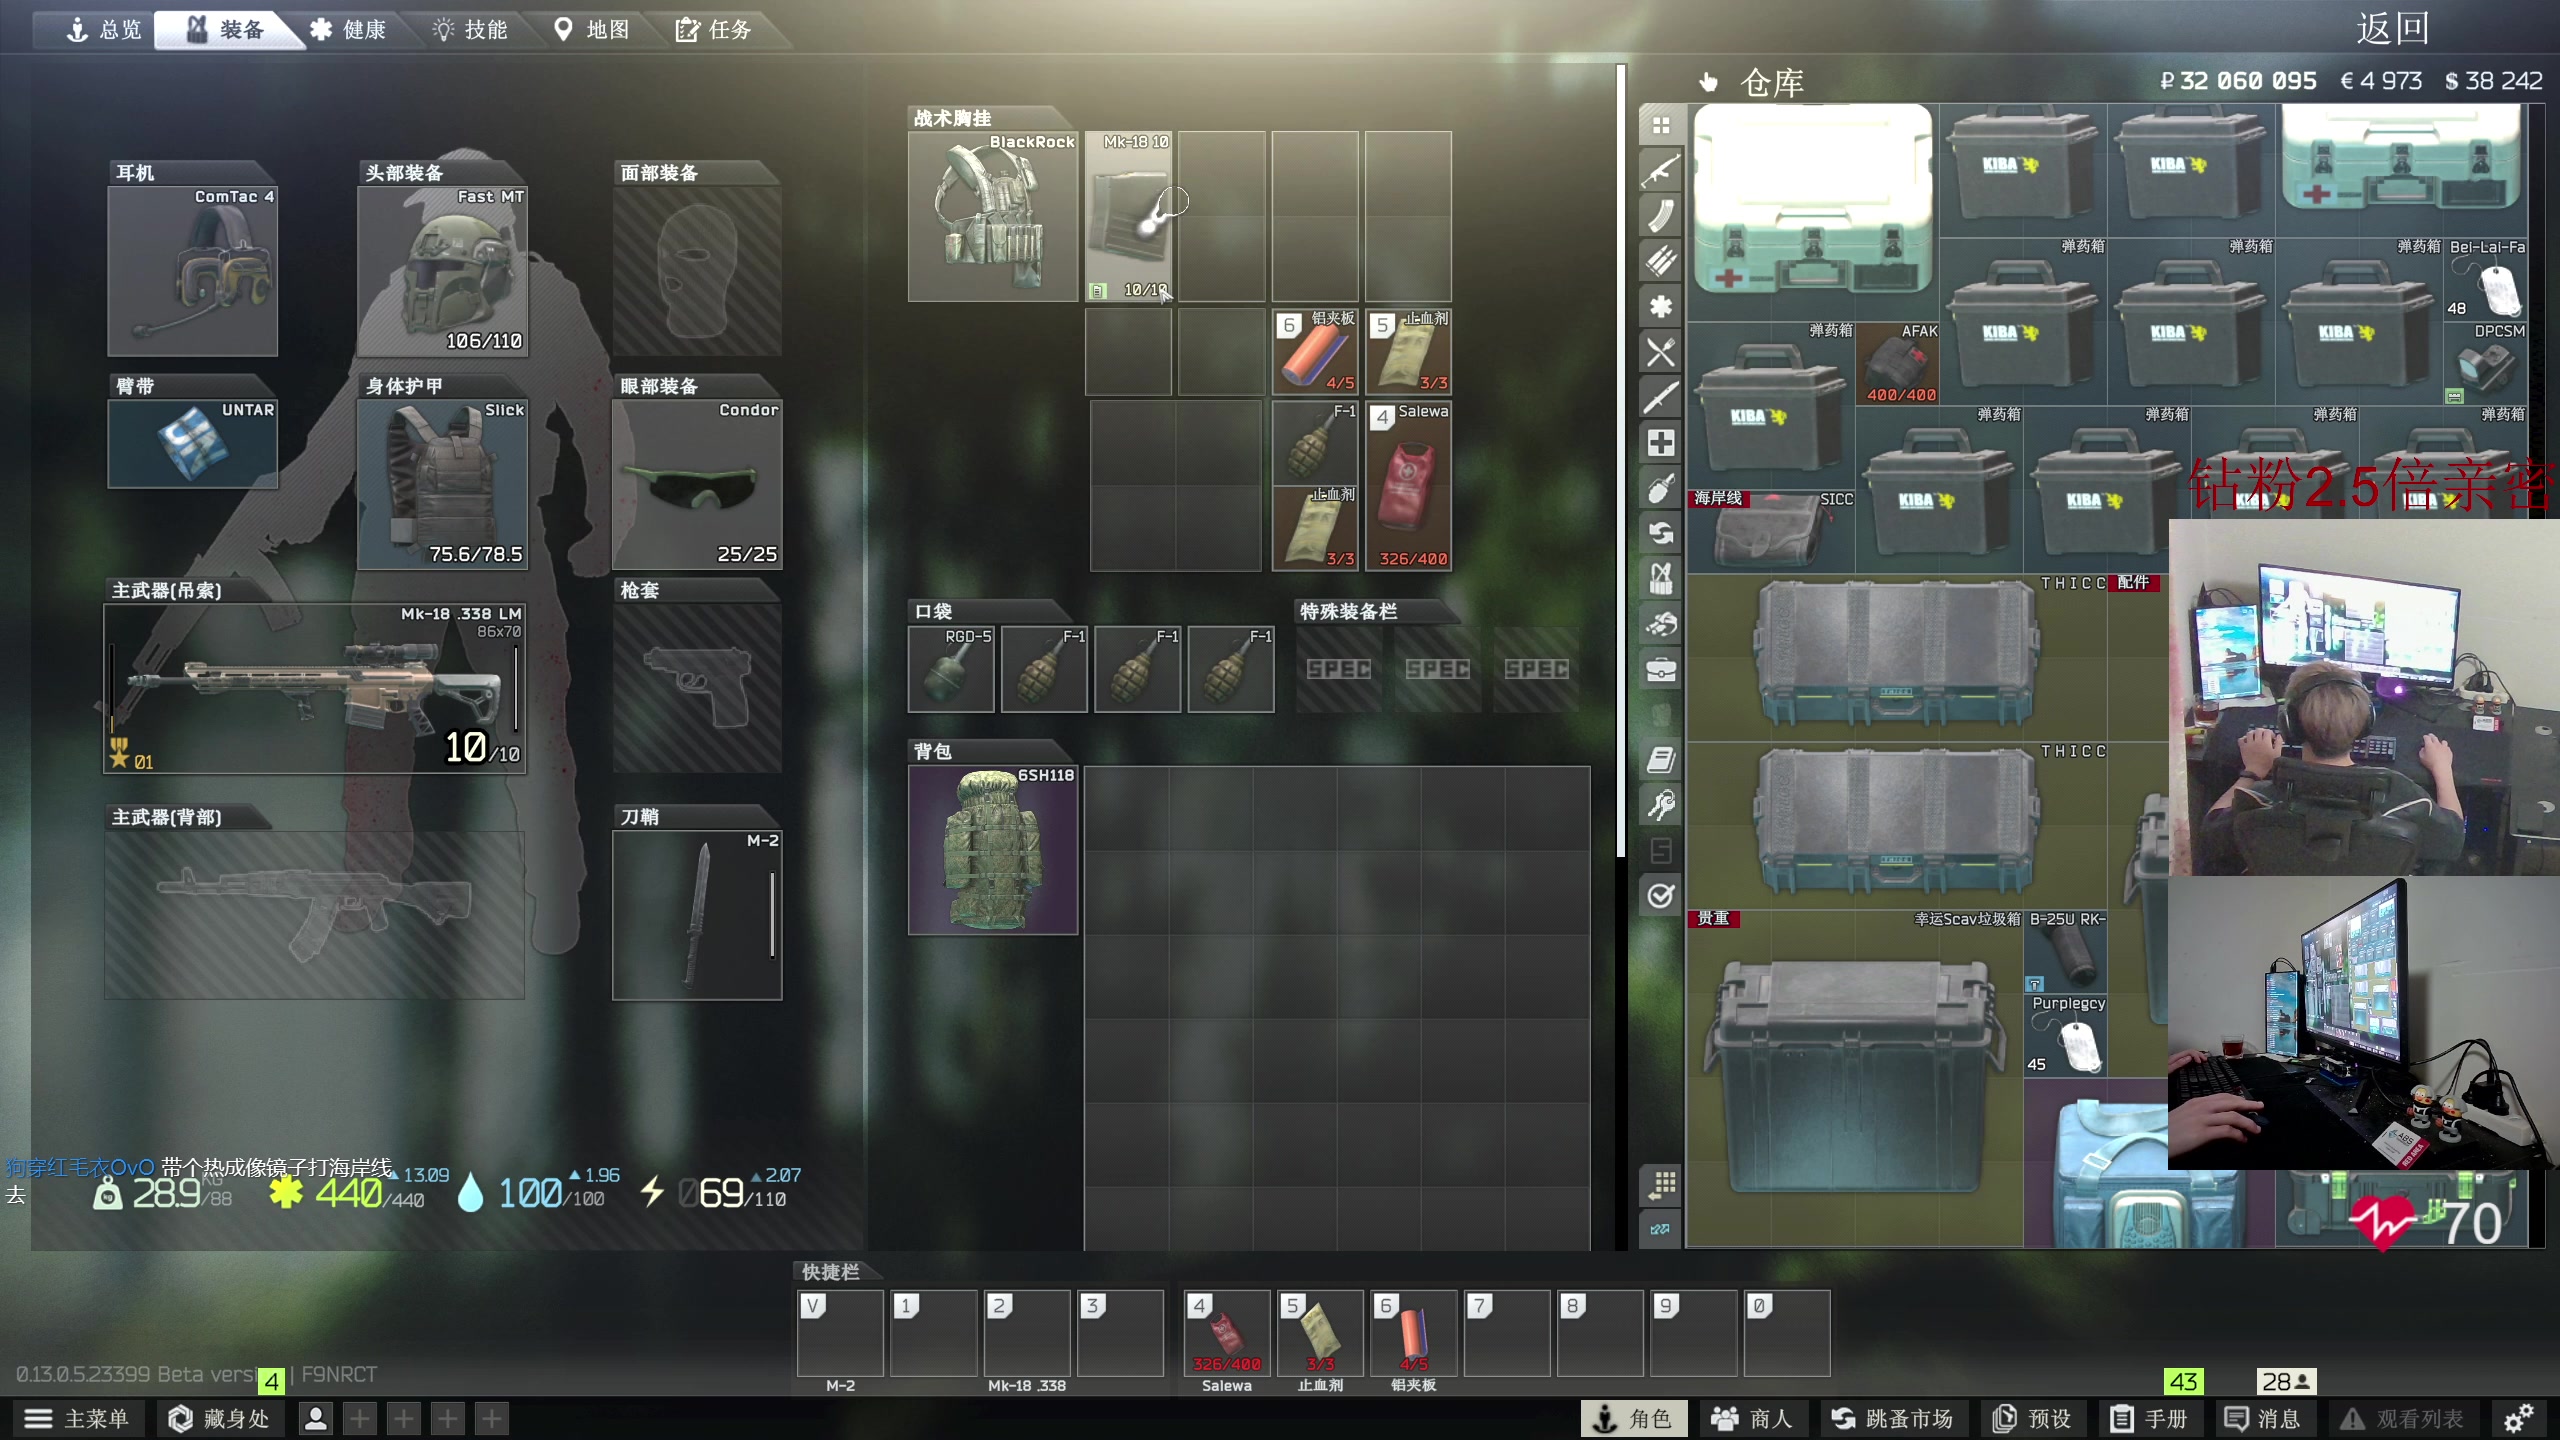The image size is (2560, 1440).
Task: Select the Purplegcy dogtag in stash
Action: (x=2066, y=1036)
